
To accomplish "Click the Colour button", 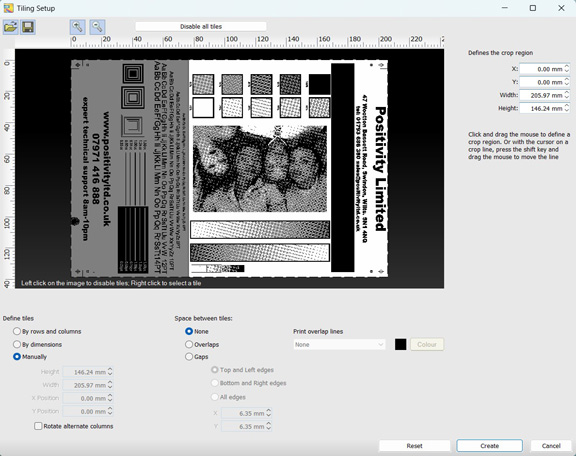I will pos(427,345).
